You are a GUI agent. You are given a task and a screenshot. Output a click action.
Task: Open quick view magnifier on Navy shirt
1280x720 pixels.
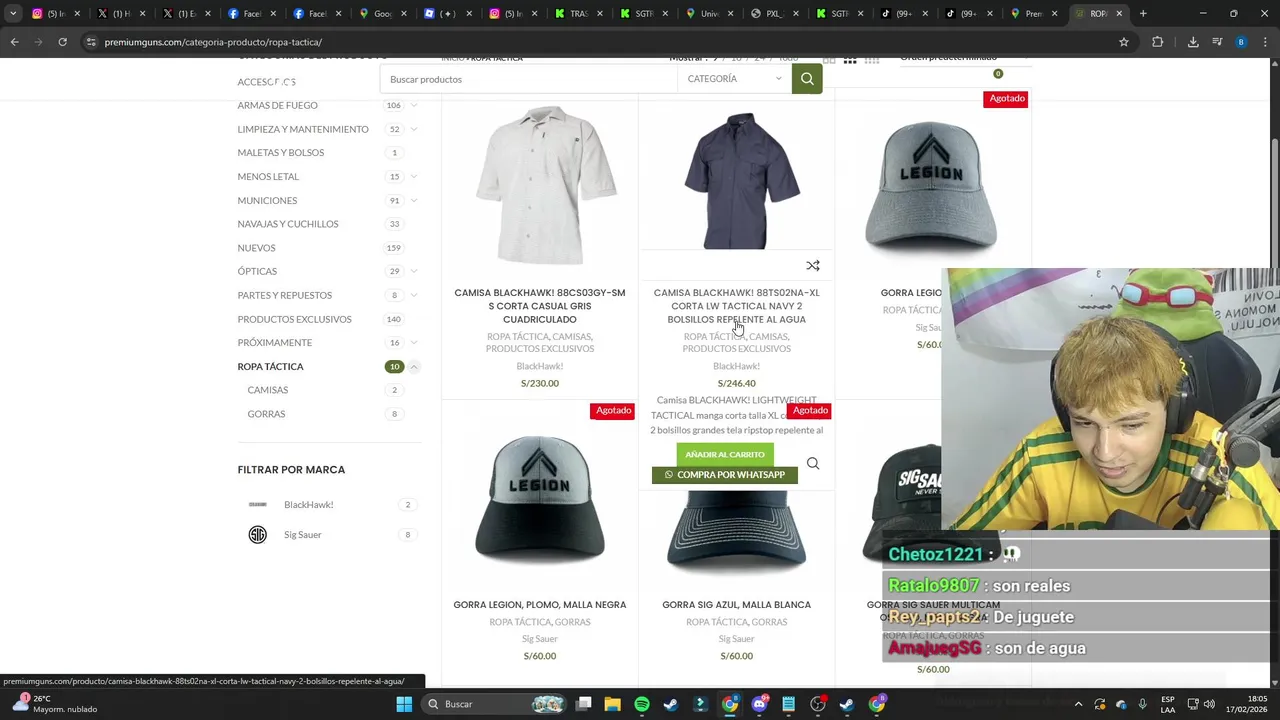pyautogui.click(x=813, y=464)
